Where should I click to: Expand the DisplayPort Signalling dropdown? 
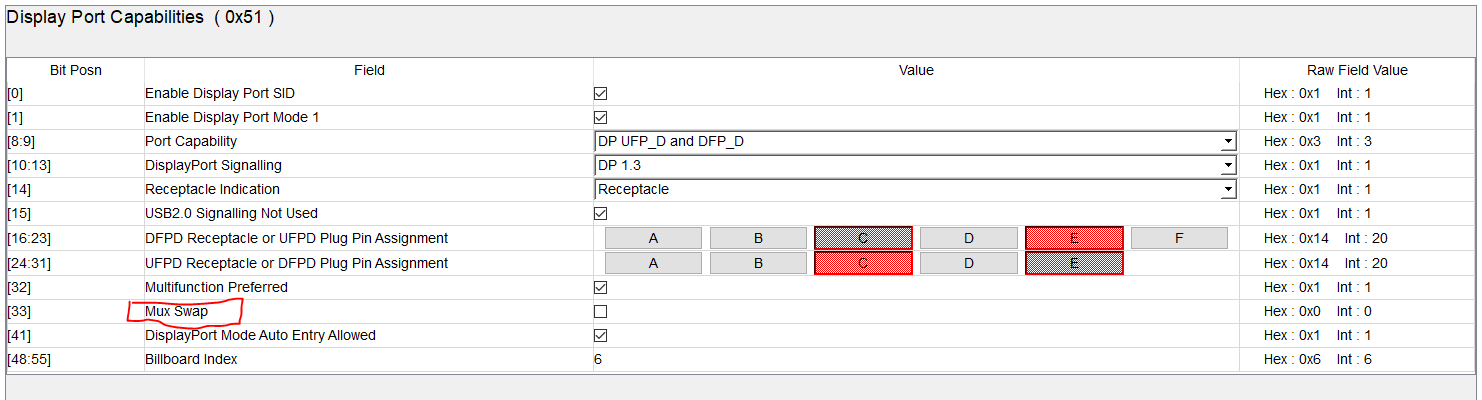point(1228,166)
